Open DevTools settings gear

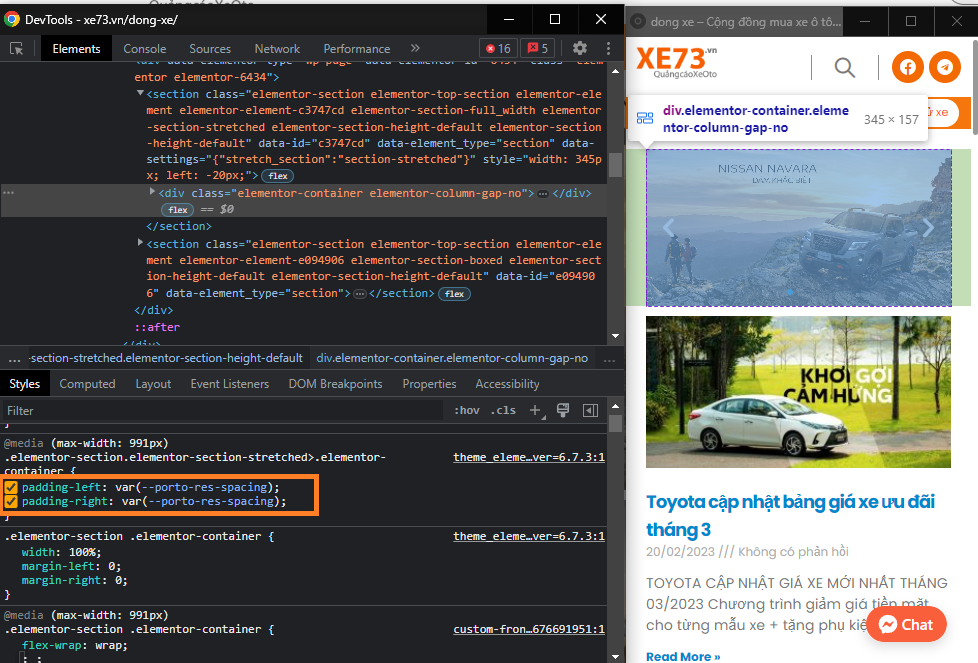(580, 48)
